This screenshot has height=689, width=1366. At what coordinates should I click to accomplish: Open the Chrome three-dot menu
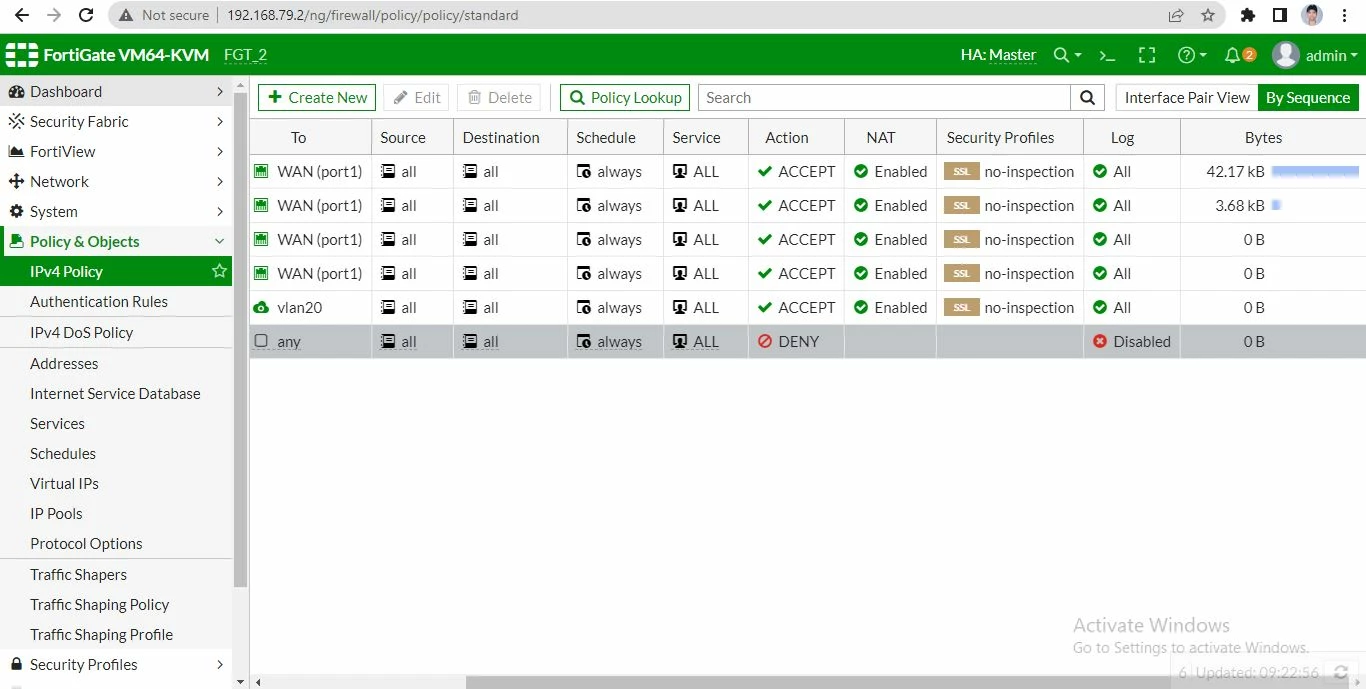(x=1344, y=15)
